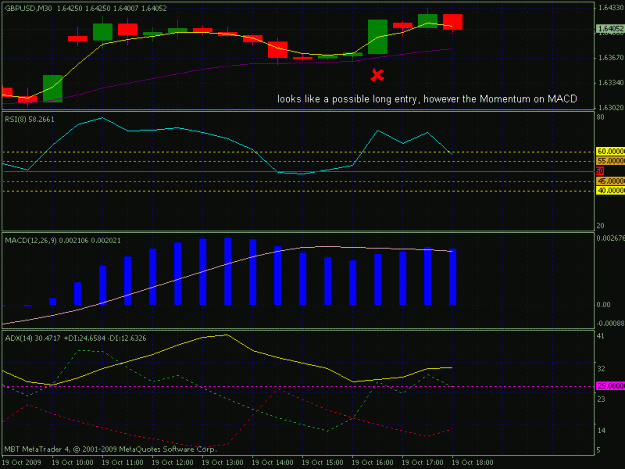625x469 pixels.
Task: Click the MBT MetaTrader 4 copyright text
Action: coord(110,449)
